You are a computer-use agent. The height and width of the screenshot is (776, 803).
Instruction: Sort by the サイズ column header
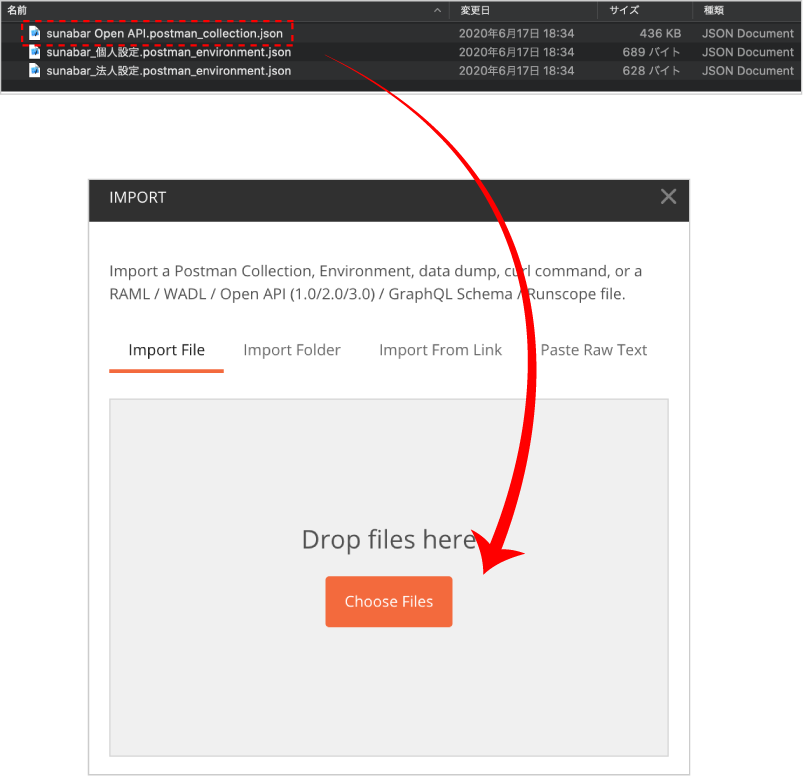624,10
